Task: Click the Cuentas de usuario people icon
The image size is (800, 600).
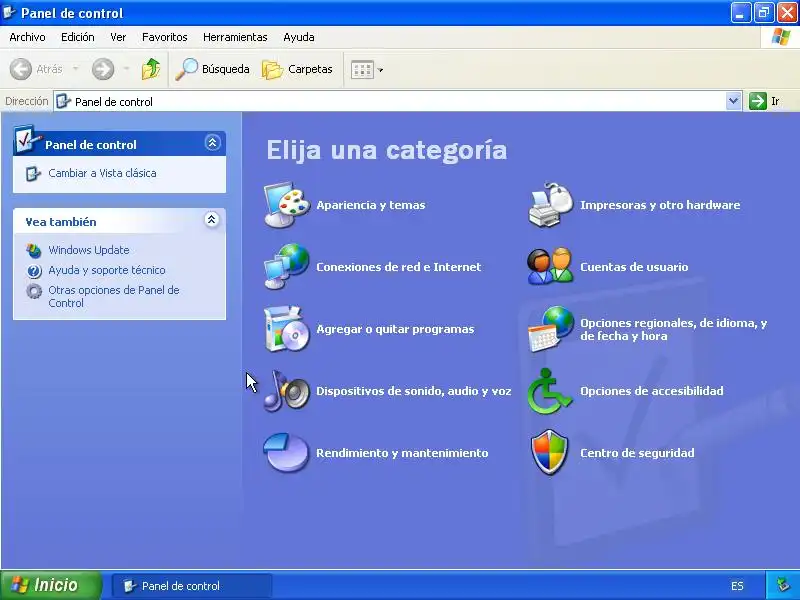Action: point(550,266)
